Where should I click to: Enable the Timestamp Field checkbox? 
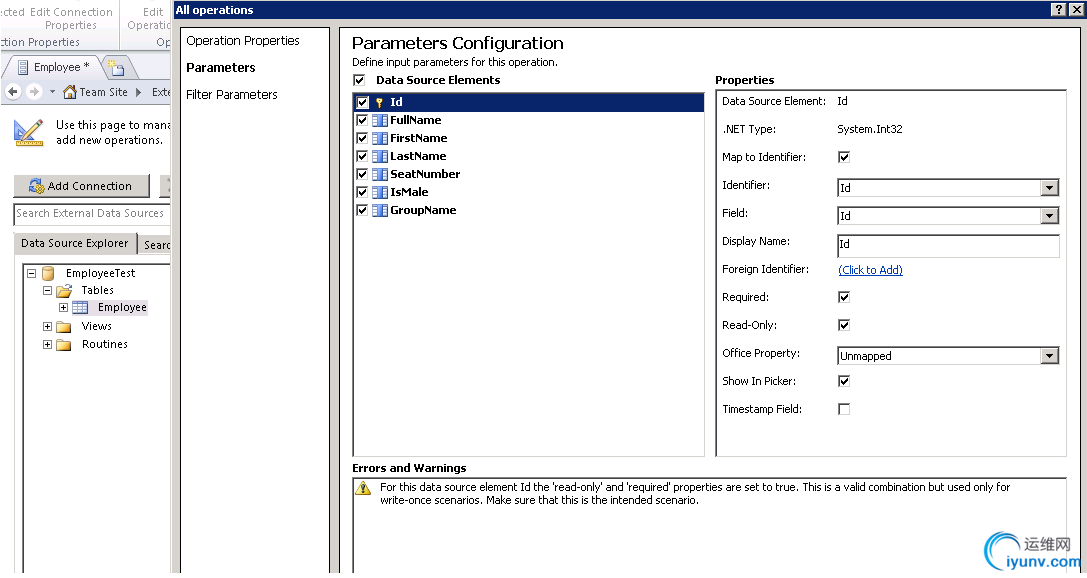pyautogui.click(x=844, y=409)
